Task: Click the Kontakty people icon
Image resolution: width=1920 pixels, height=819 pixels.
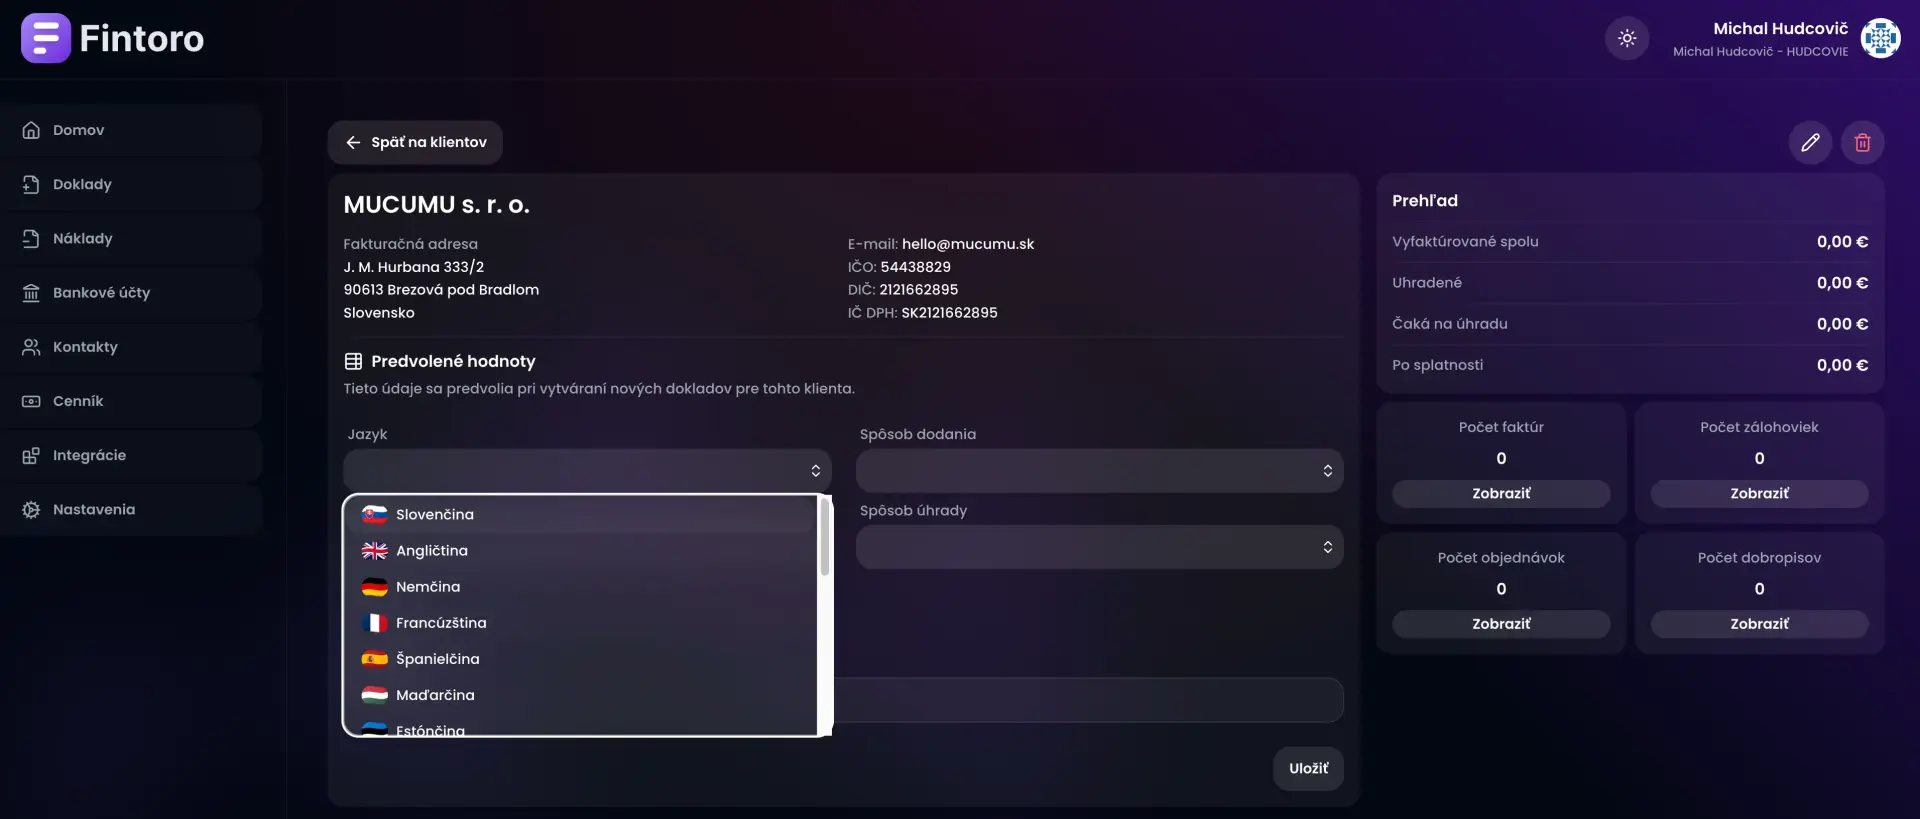Action: point(31,347)
